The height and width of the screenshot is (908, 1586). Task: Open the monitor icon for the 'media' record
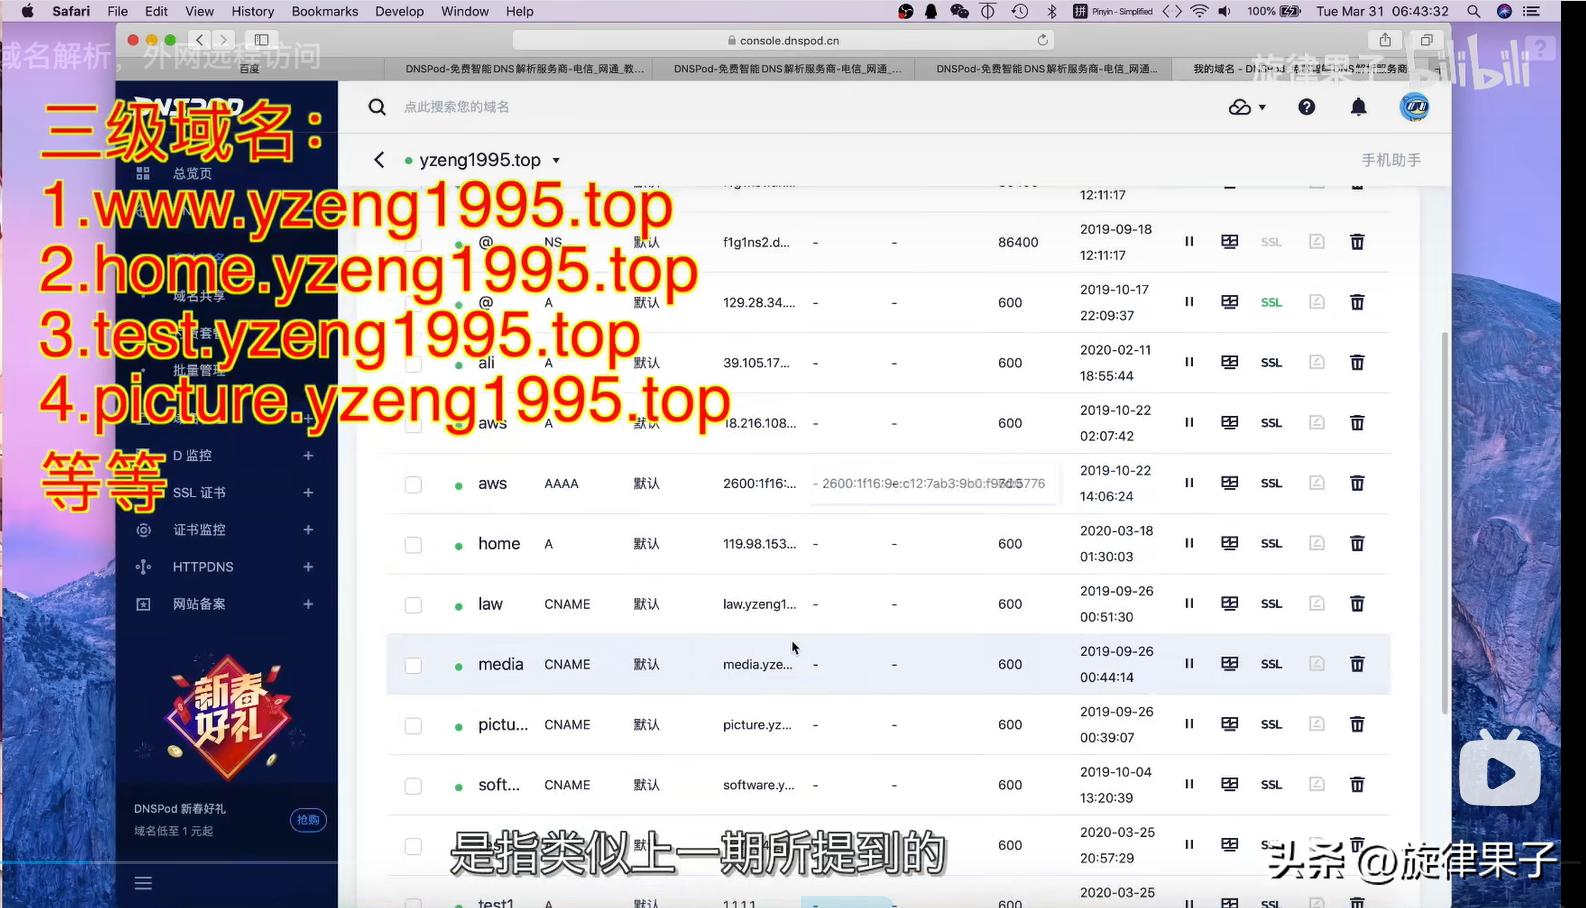click(x=1230, y=664)
